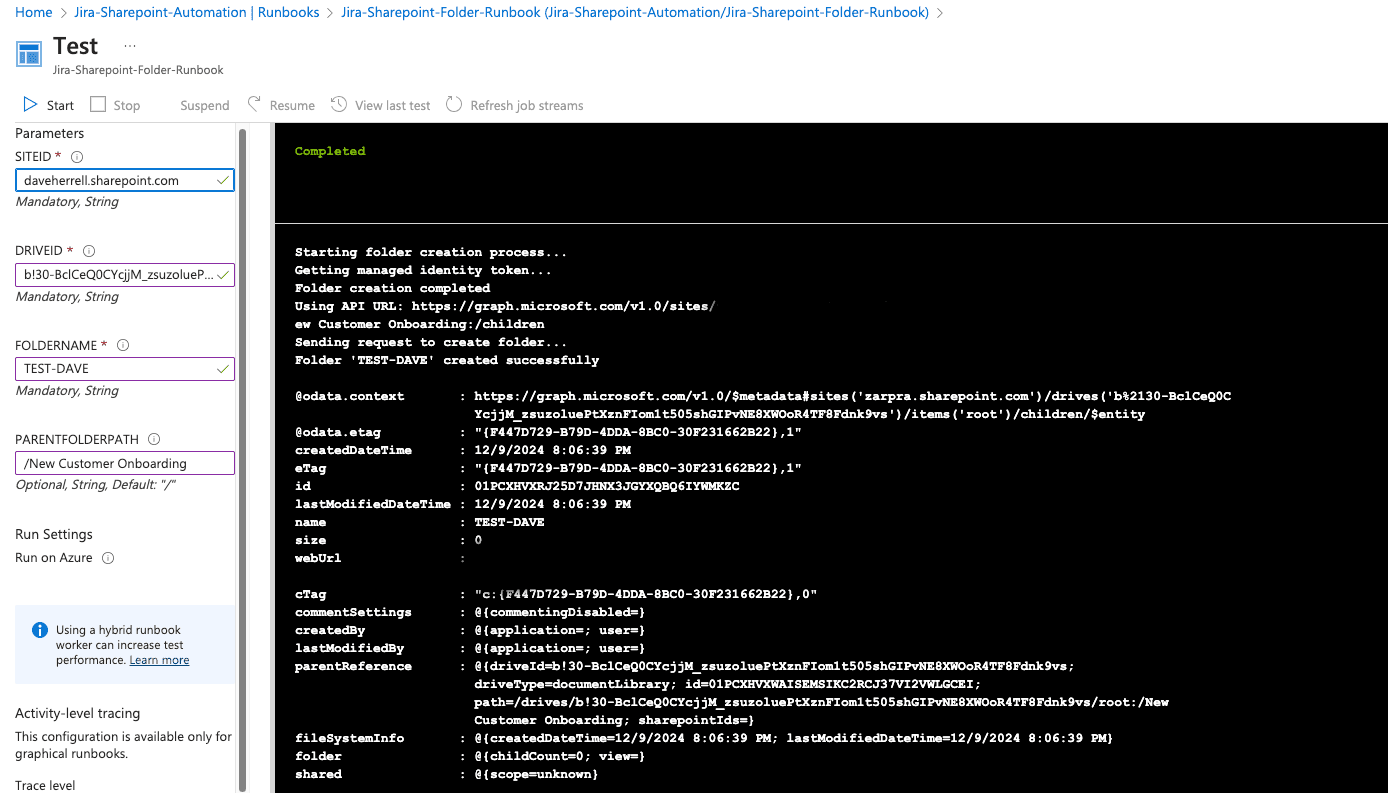Screen dimensions: 1388x793
Task: Click the FOLDERNAME info icon
Action: point(123,346)
